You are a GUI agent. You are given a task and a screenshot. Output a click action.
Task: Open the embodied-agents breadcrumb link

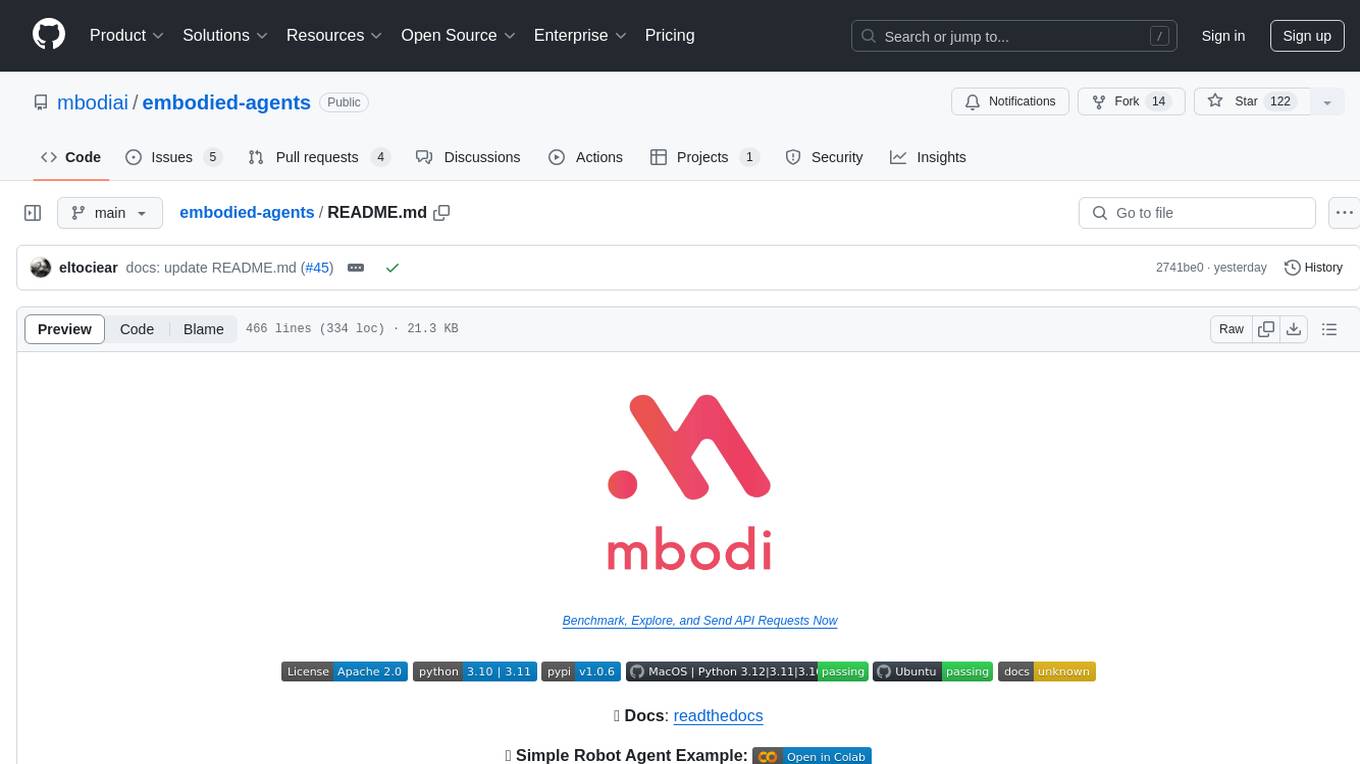click(247, 212)
